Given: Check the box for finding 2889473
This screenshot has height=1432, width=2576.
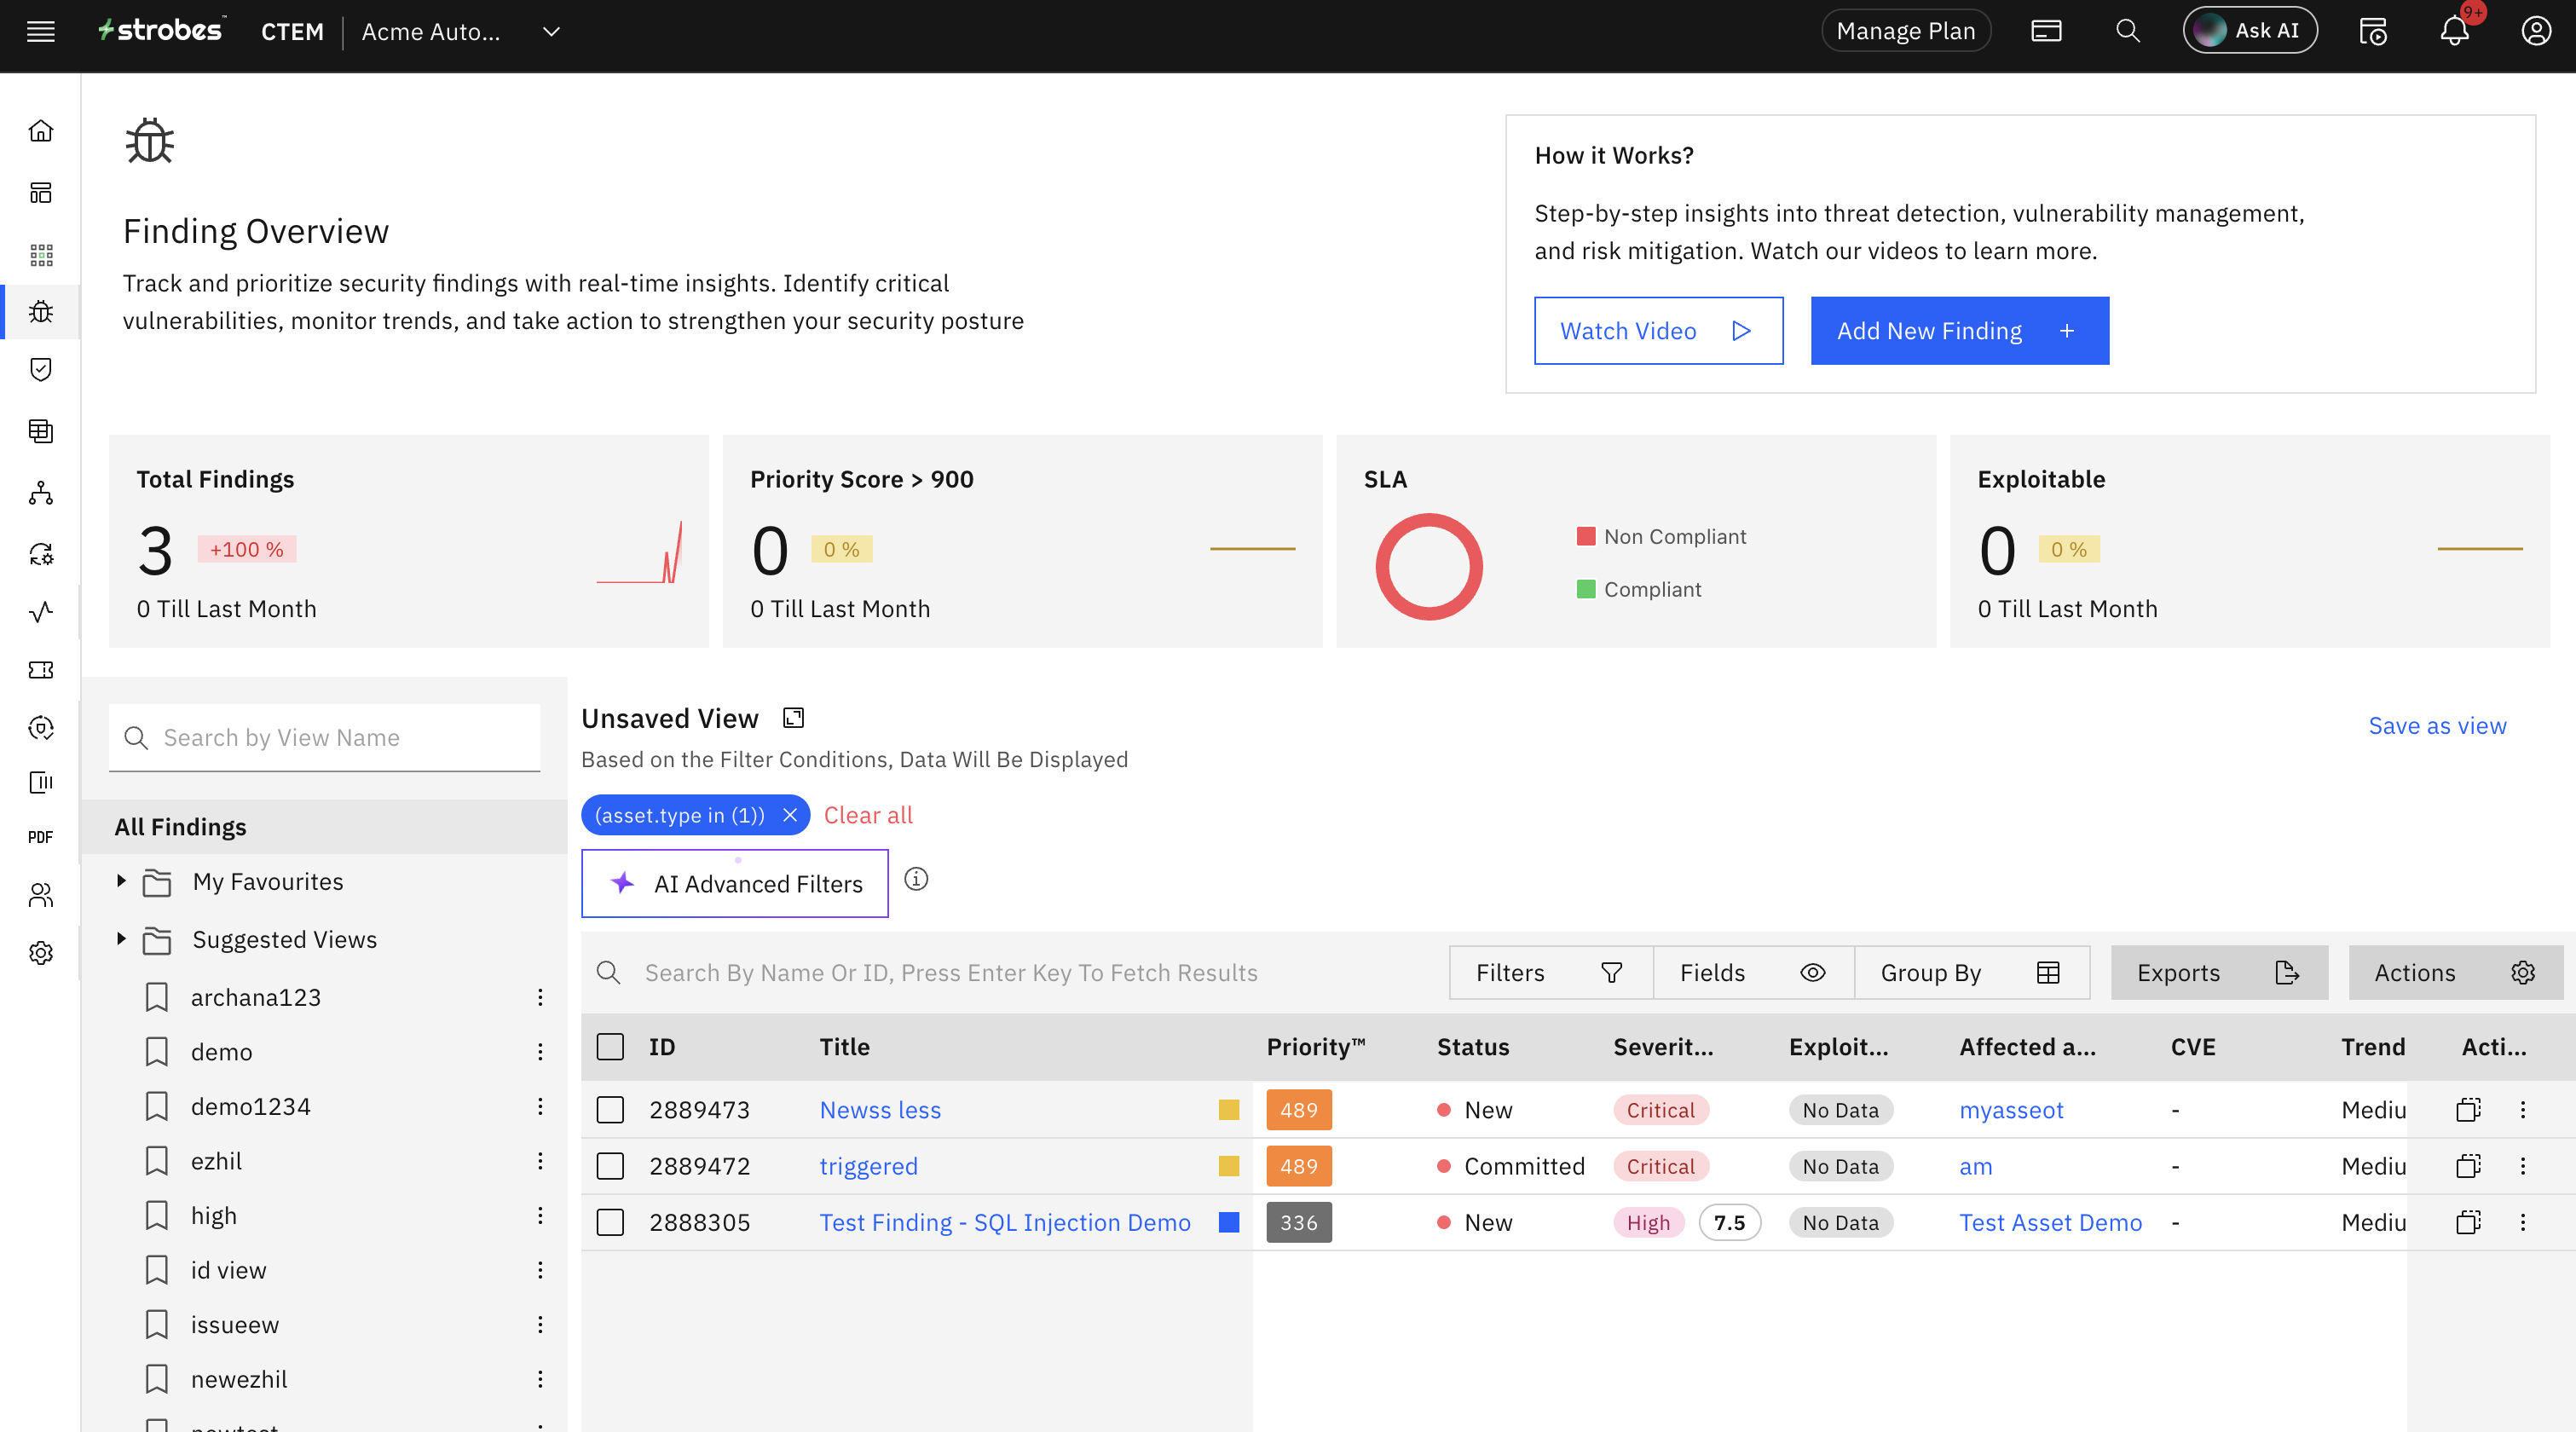Looking at the screenshot, I should pos(610,1110).
